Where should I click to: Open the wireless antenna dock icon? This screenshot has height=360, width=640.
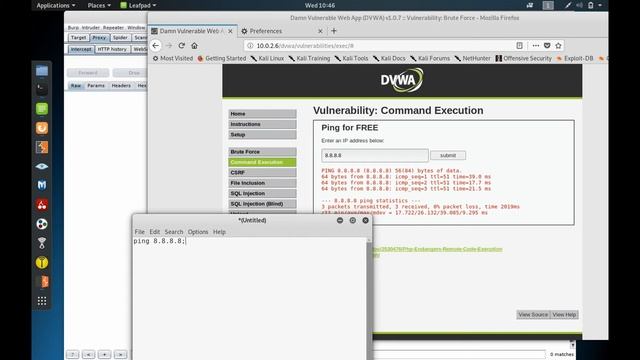(x=42, y=243)
